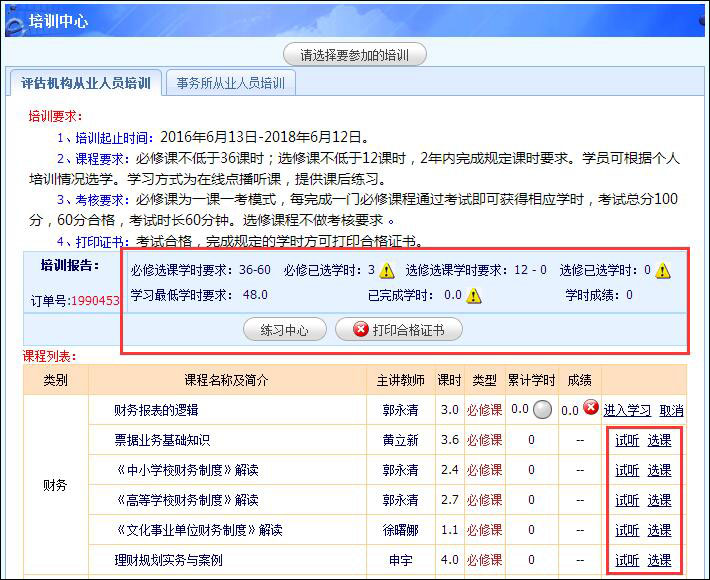Preview 《中小学校财务制度》解读 via 试听

pos(627,470)
